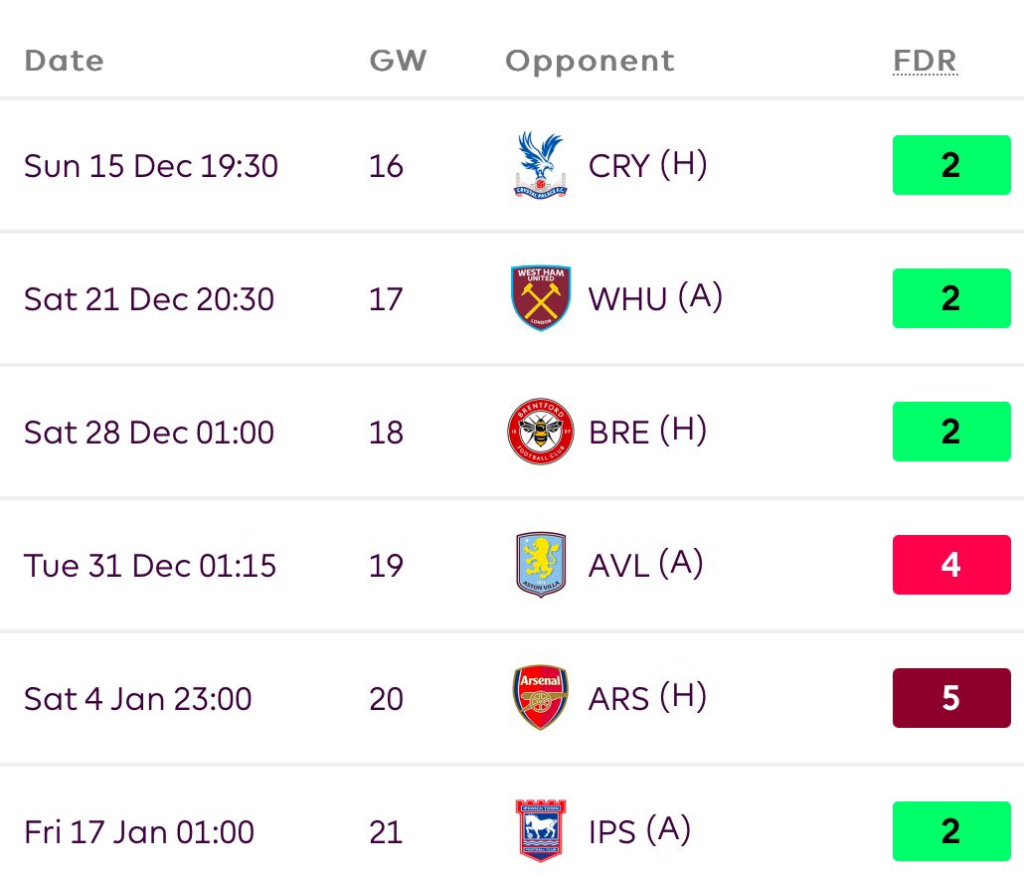Click the Crystal Palace club crest
The image size is (1024, 881).
point(540,164)
